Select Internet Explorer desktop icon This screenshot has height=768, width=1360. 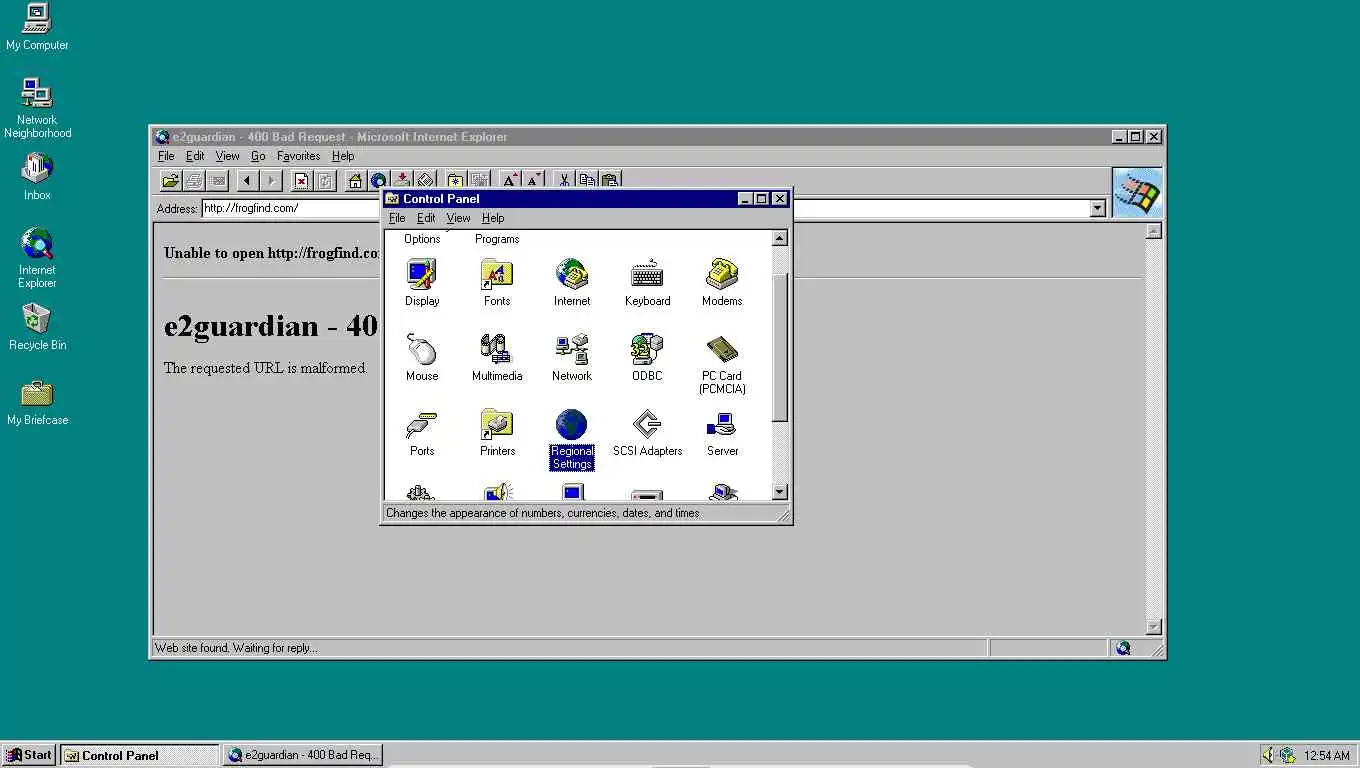click(37, 257)
